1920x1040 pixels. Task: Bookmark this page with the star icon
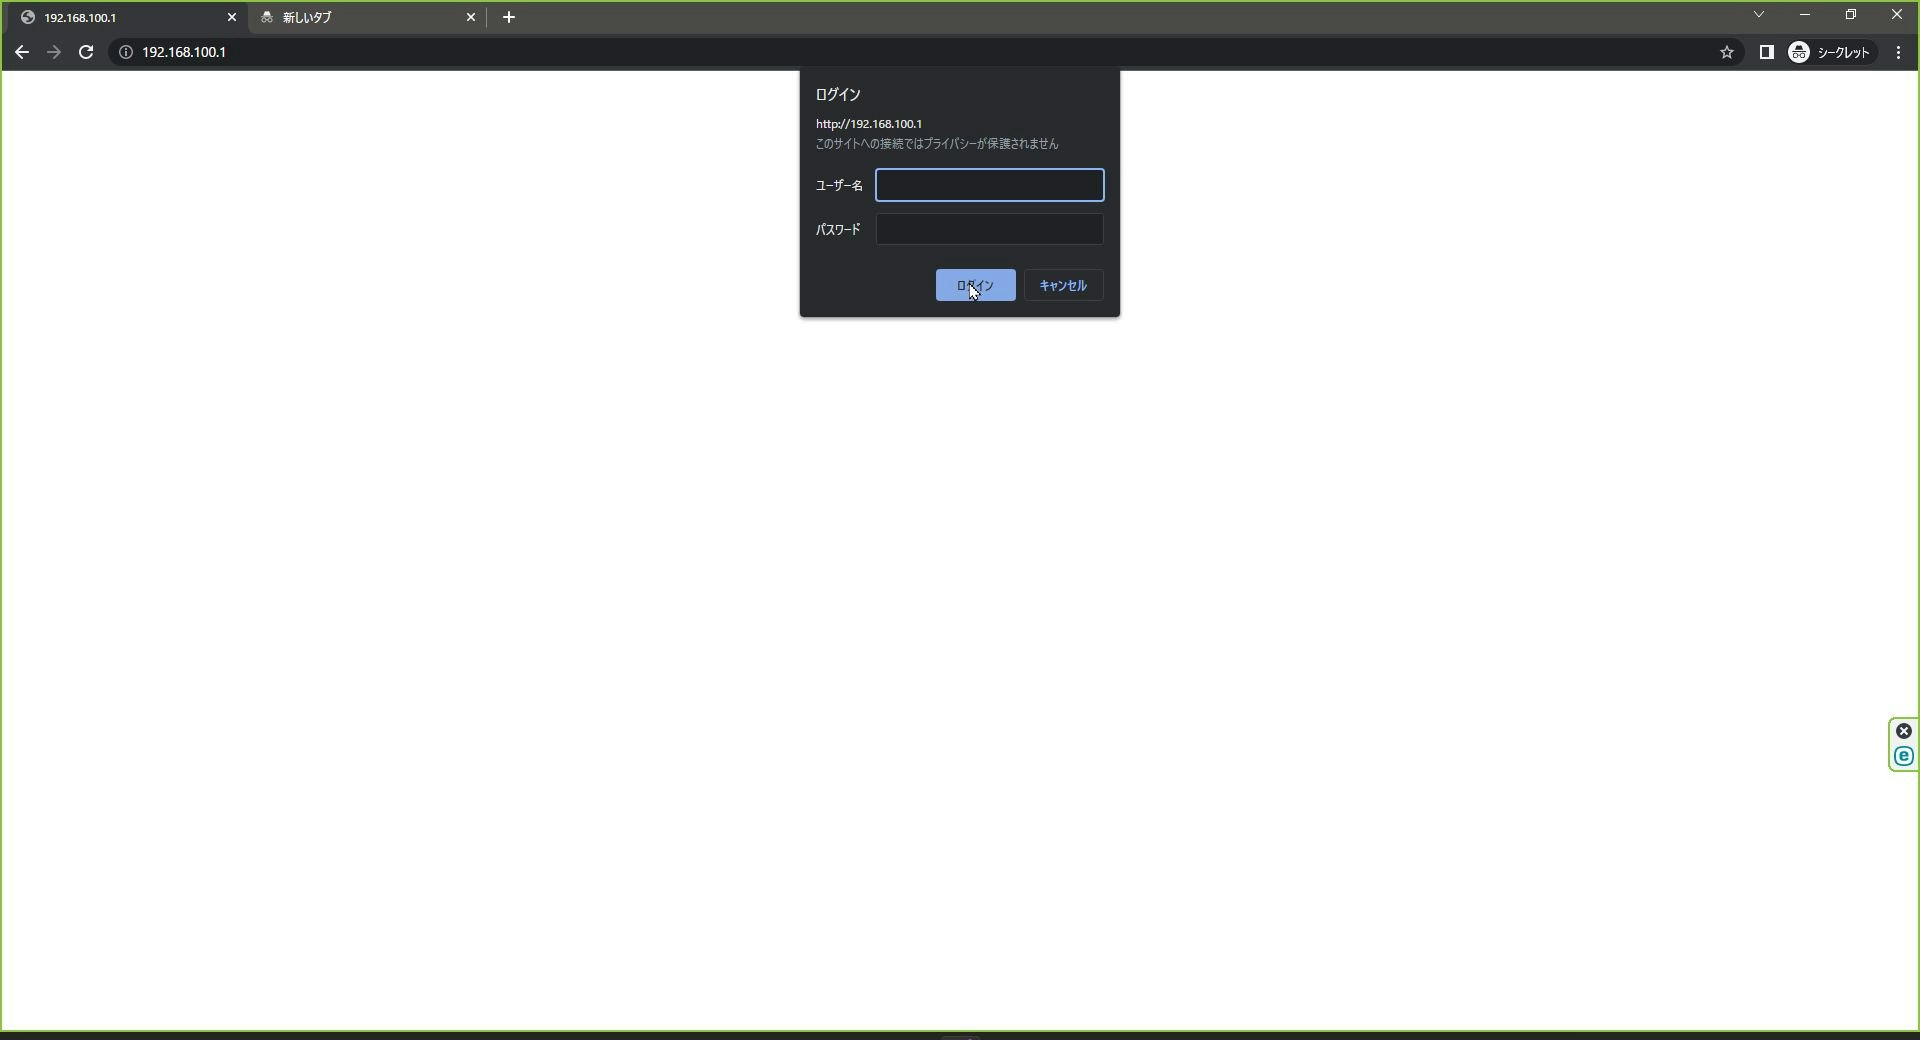(1727, 52)
